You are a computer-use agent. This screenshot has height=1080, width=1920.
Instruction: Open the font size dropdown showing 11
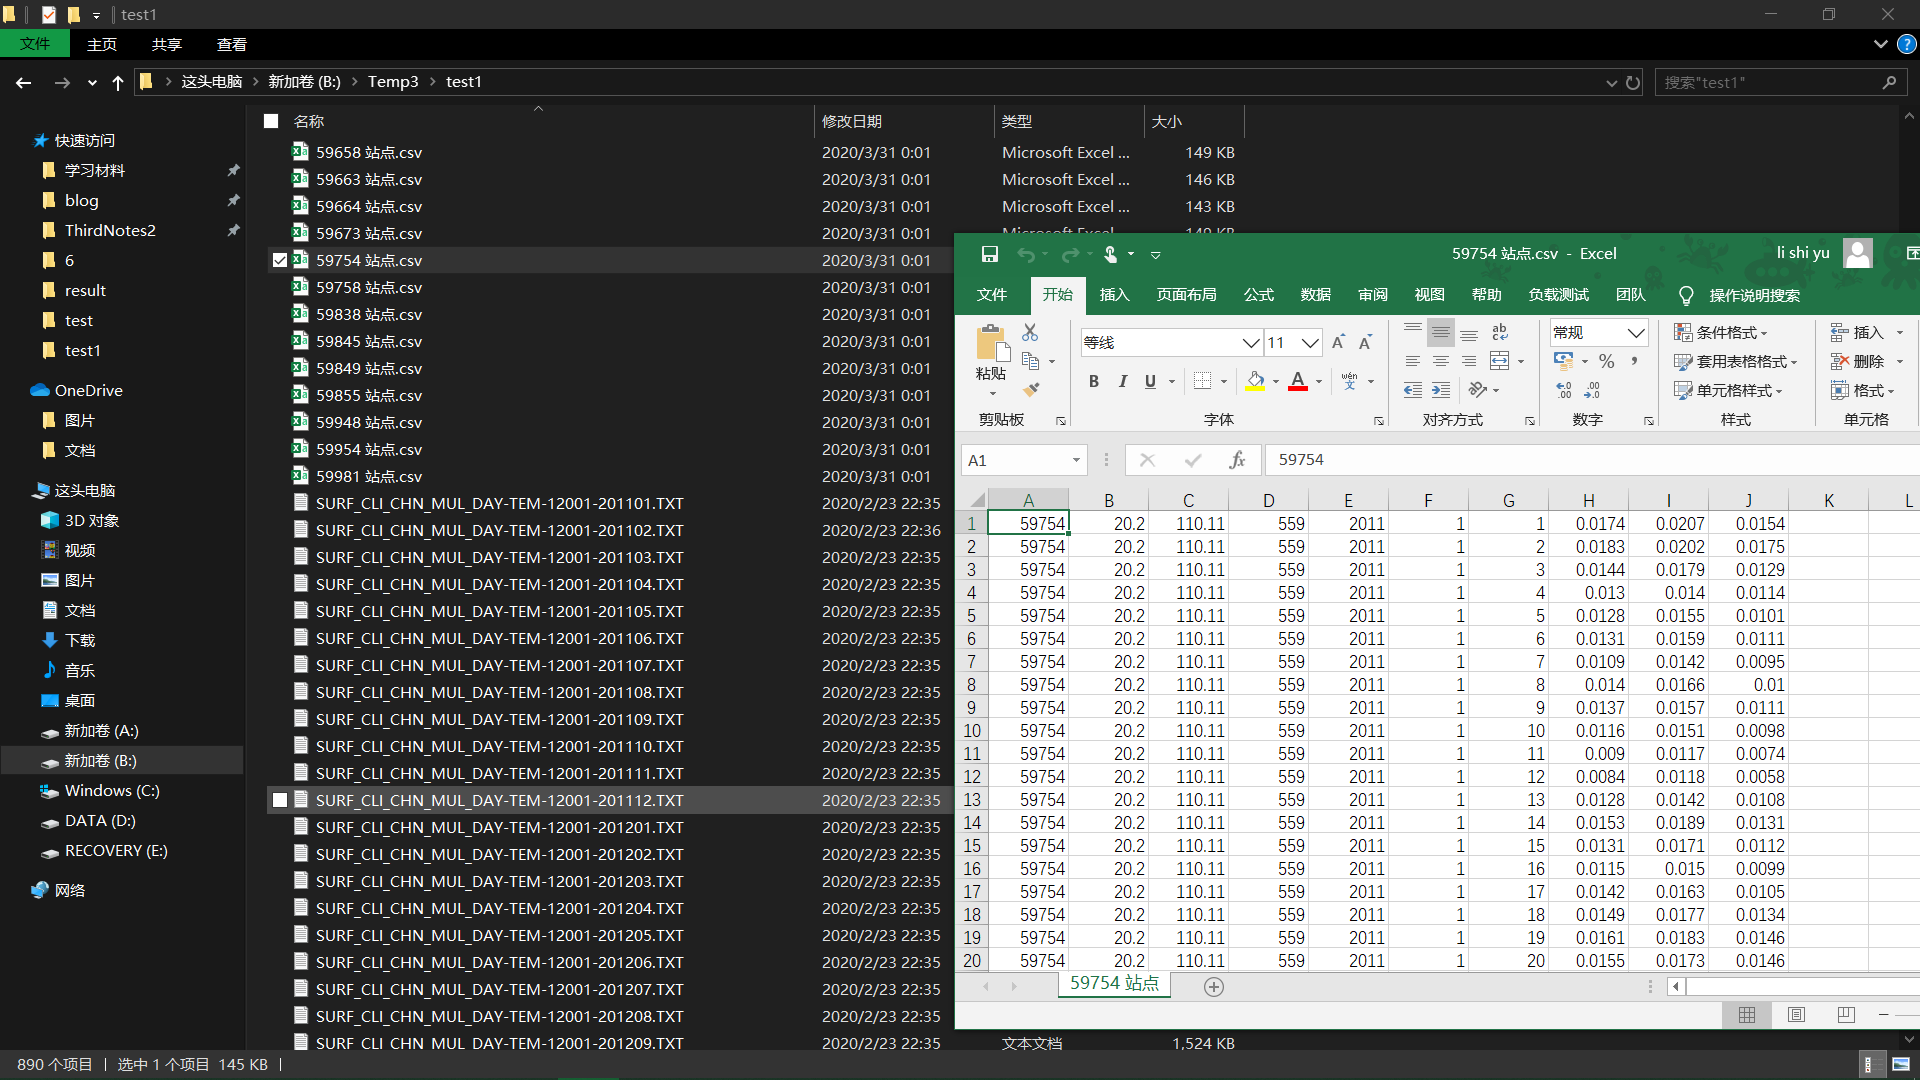point(1310,343)
